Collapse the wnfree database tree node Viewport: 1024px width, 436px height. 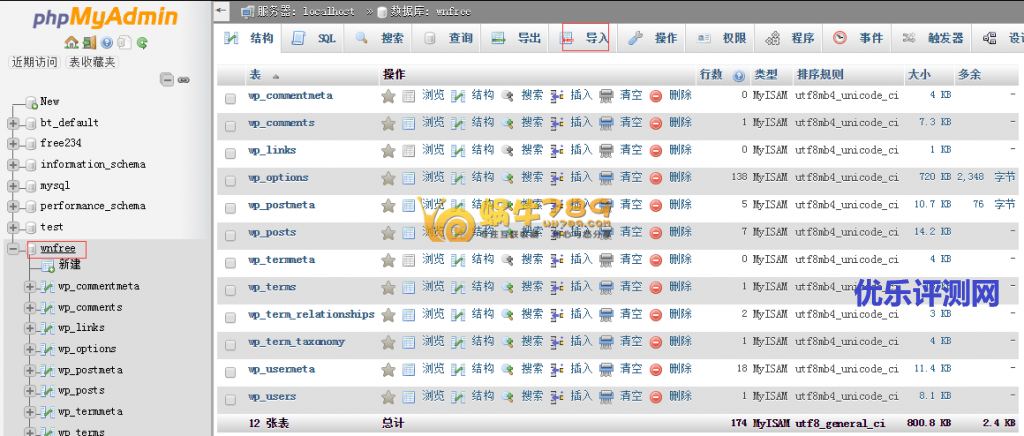pos(13,249)
